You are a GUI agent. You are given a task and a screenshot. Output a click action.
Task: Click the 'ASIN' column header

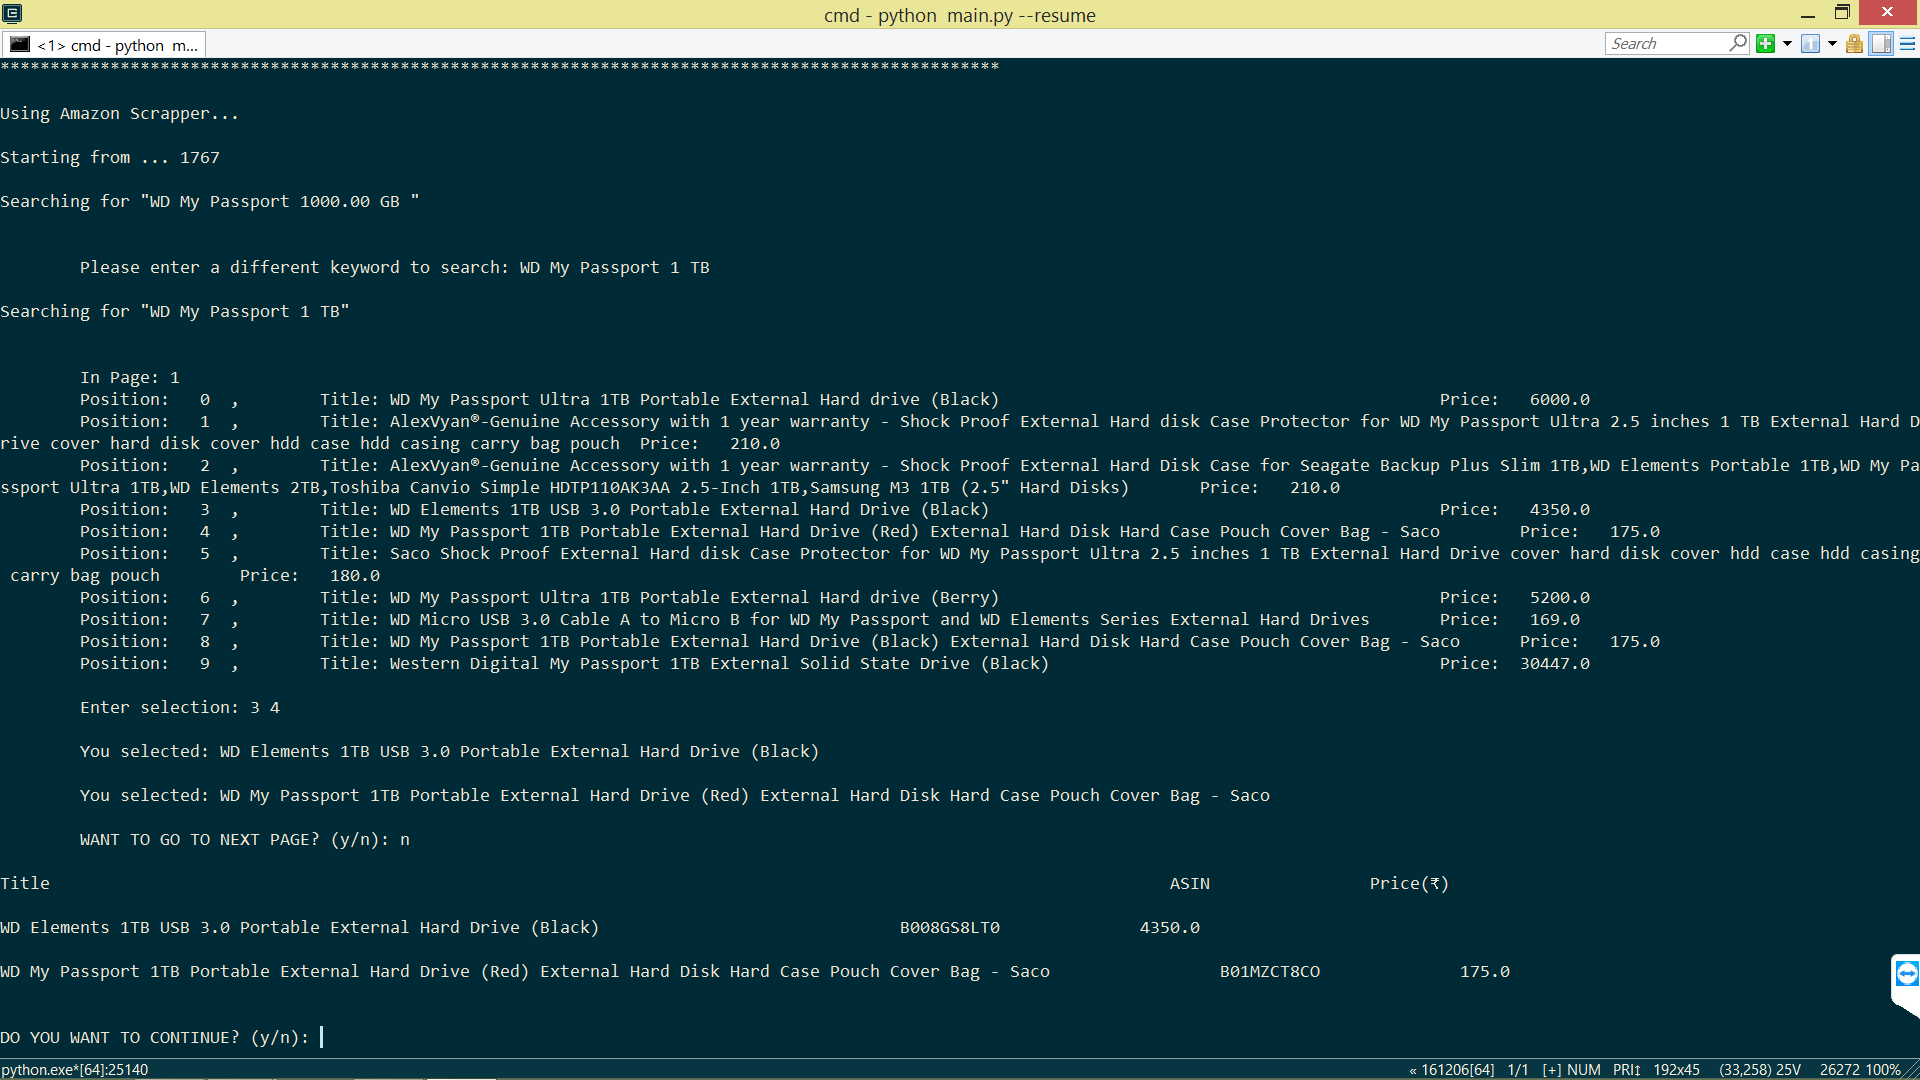1190,883
